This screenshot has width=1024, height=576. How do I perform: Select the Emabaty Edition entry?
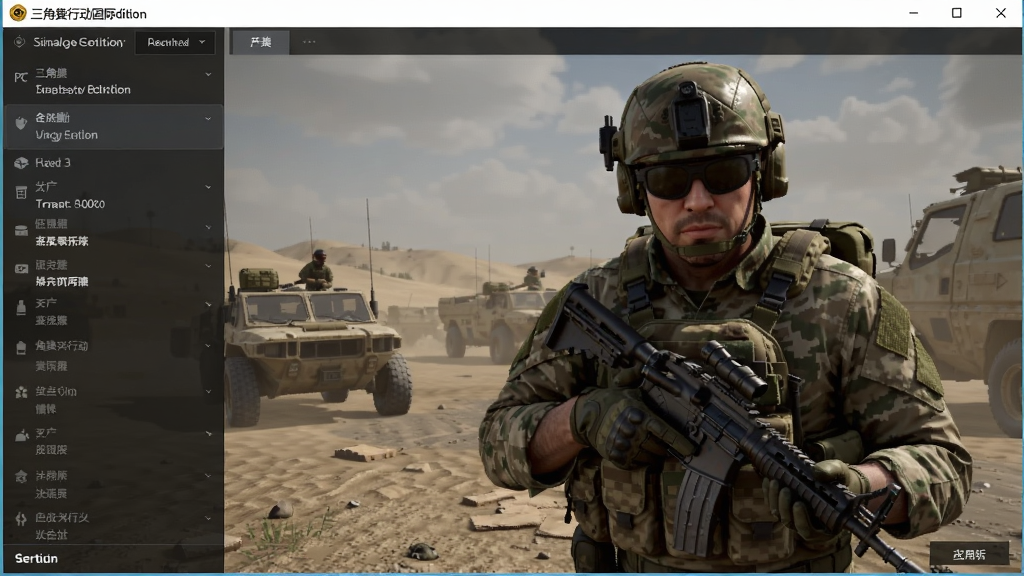click(x=114, y=82)
